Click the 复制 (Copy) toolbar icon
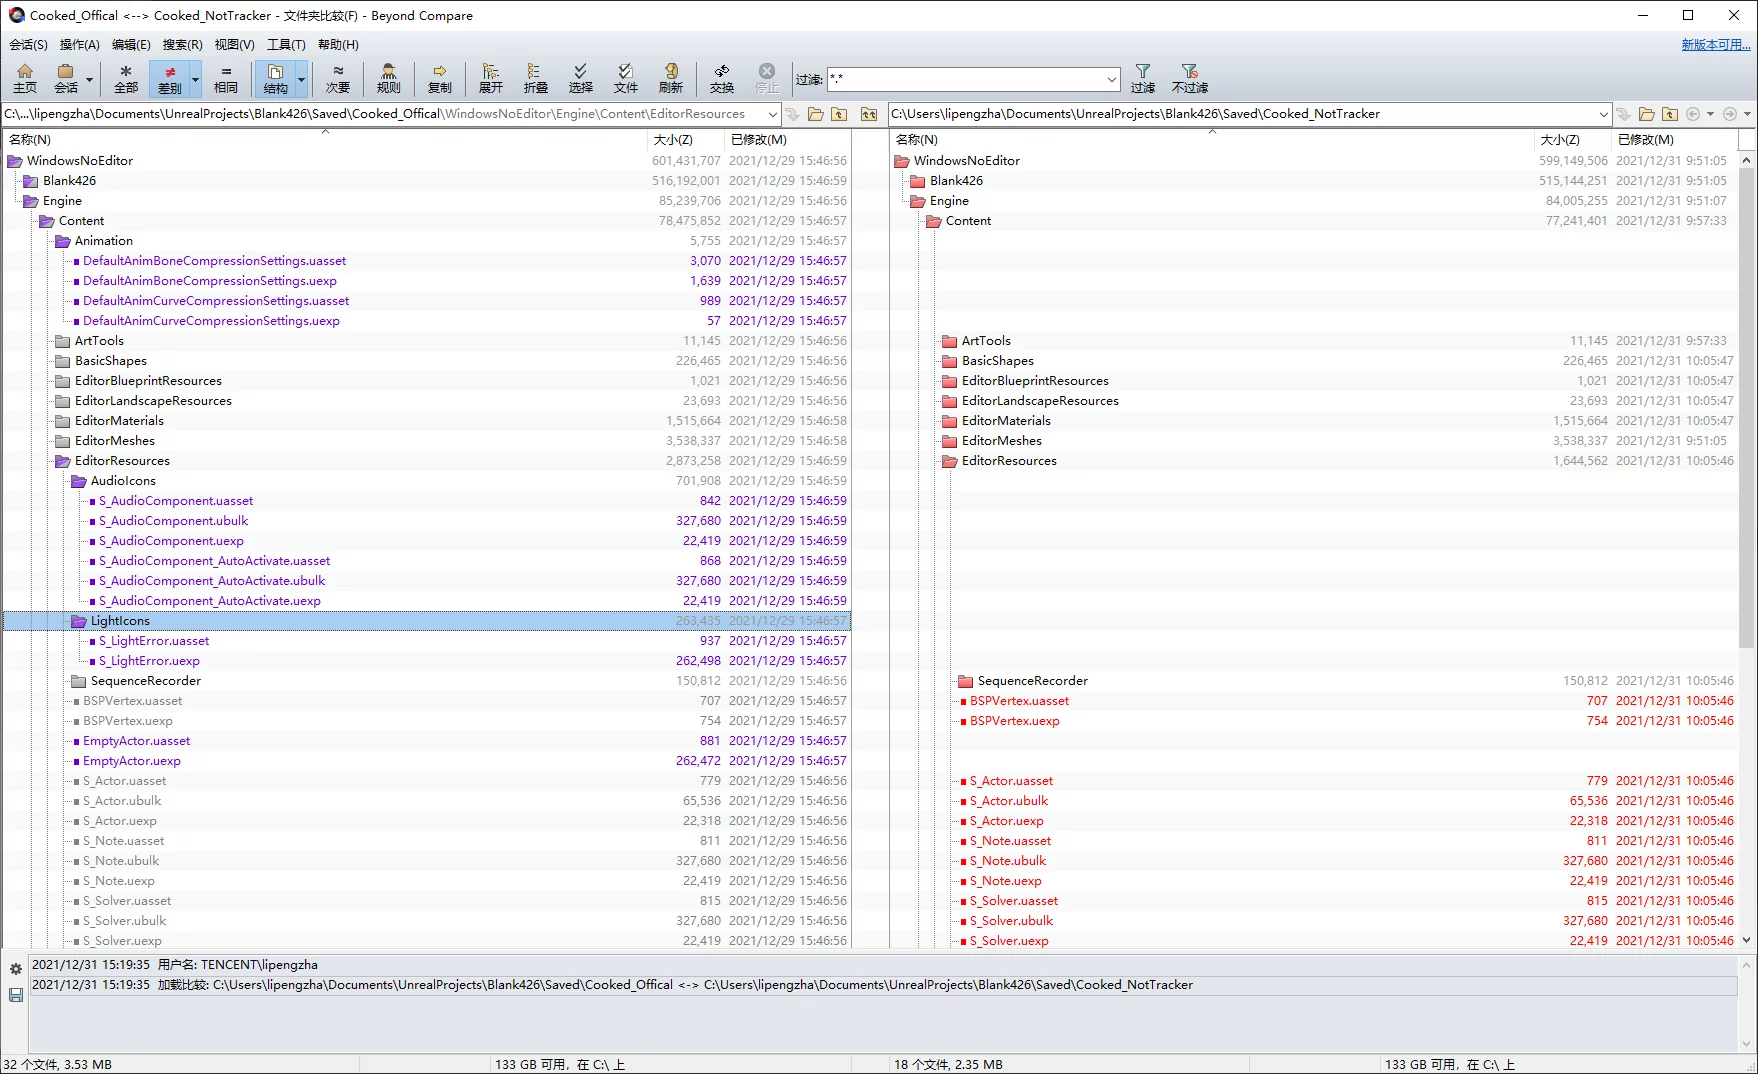Viewport: 1758px width, 1074px height. [x=439, y=78]
